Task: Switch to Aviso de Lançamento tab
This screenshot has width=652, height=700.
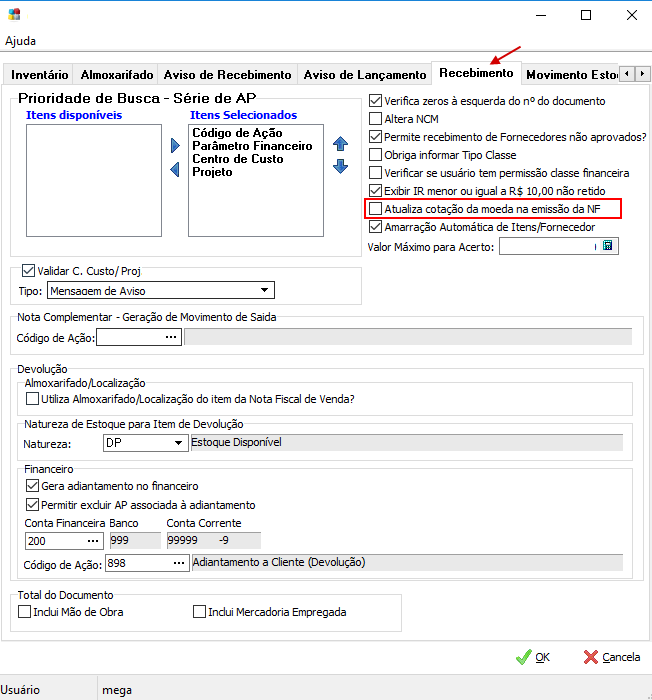Action: pos(365,75)
